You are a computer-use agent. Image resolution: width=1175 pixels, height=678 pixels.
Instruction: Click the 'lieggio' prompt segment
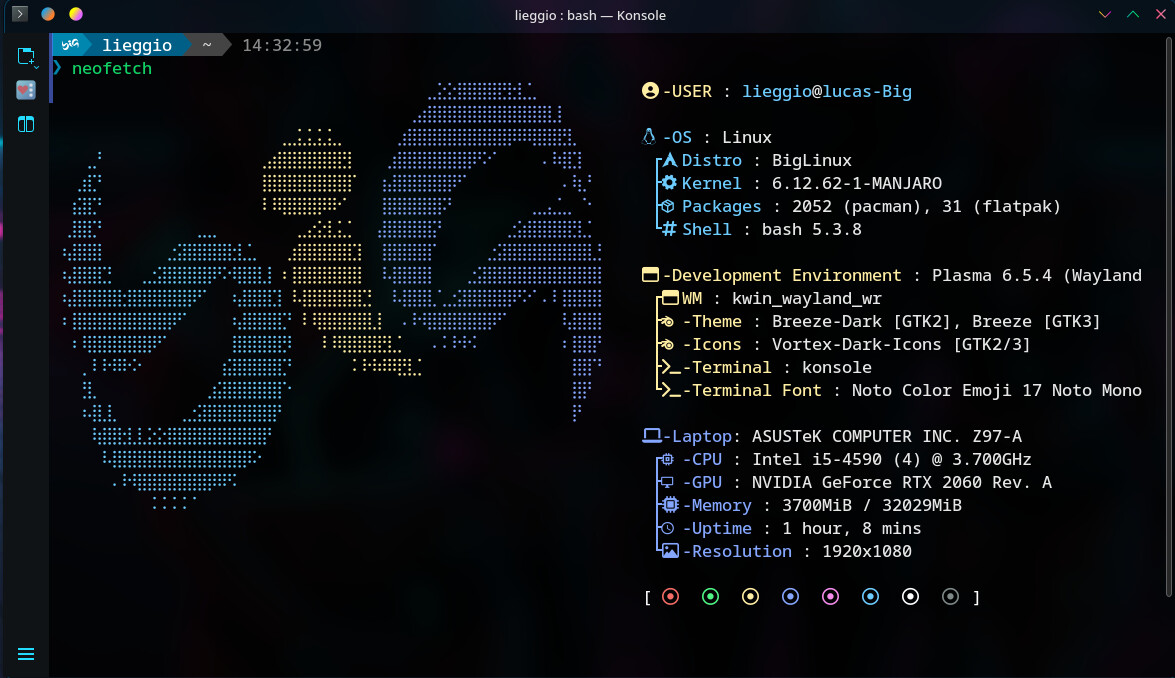point(136,45)
